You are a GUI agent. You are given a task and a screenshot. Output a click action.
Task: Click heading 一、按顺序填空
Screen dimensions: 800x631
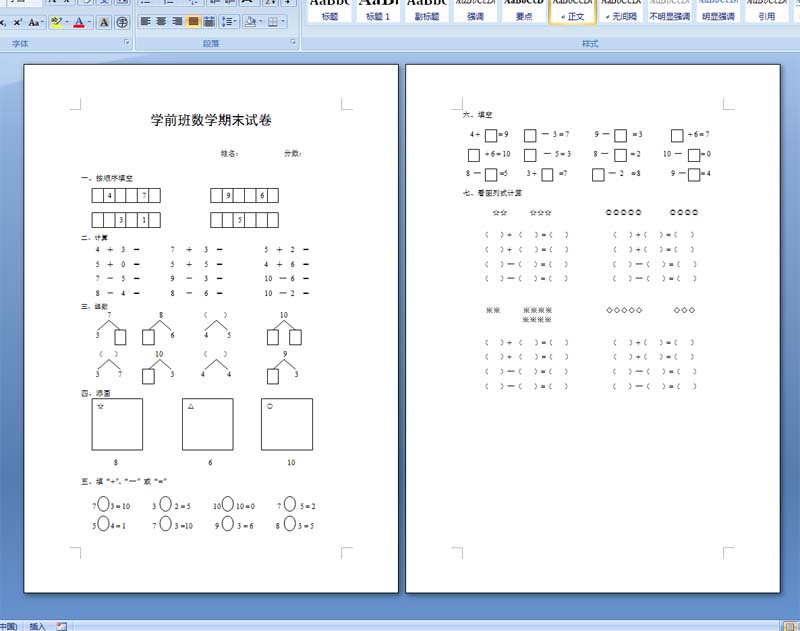point(107,178)
